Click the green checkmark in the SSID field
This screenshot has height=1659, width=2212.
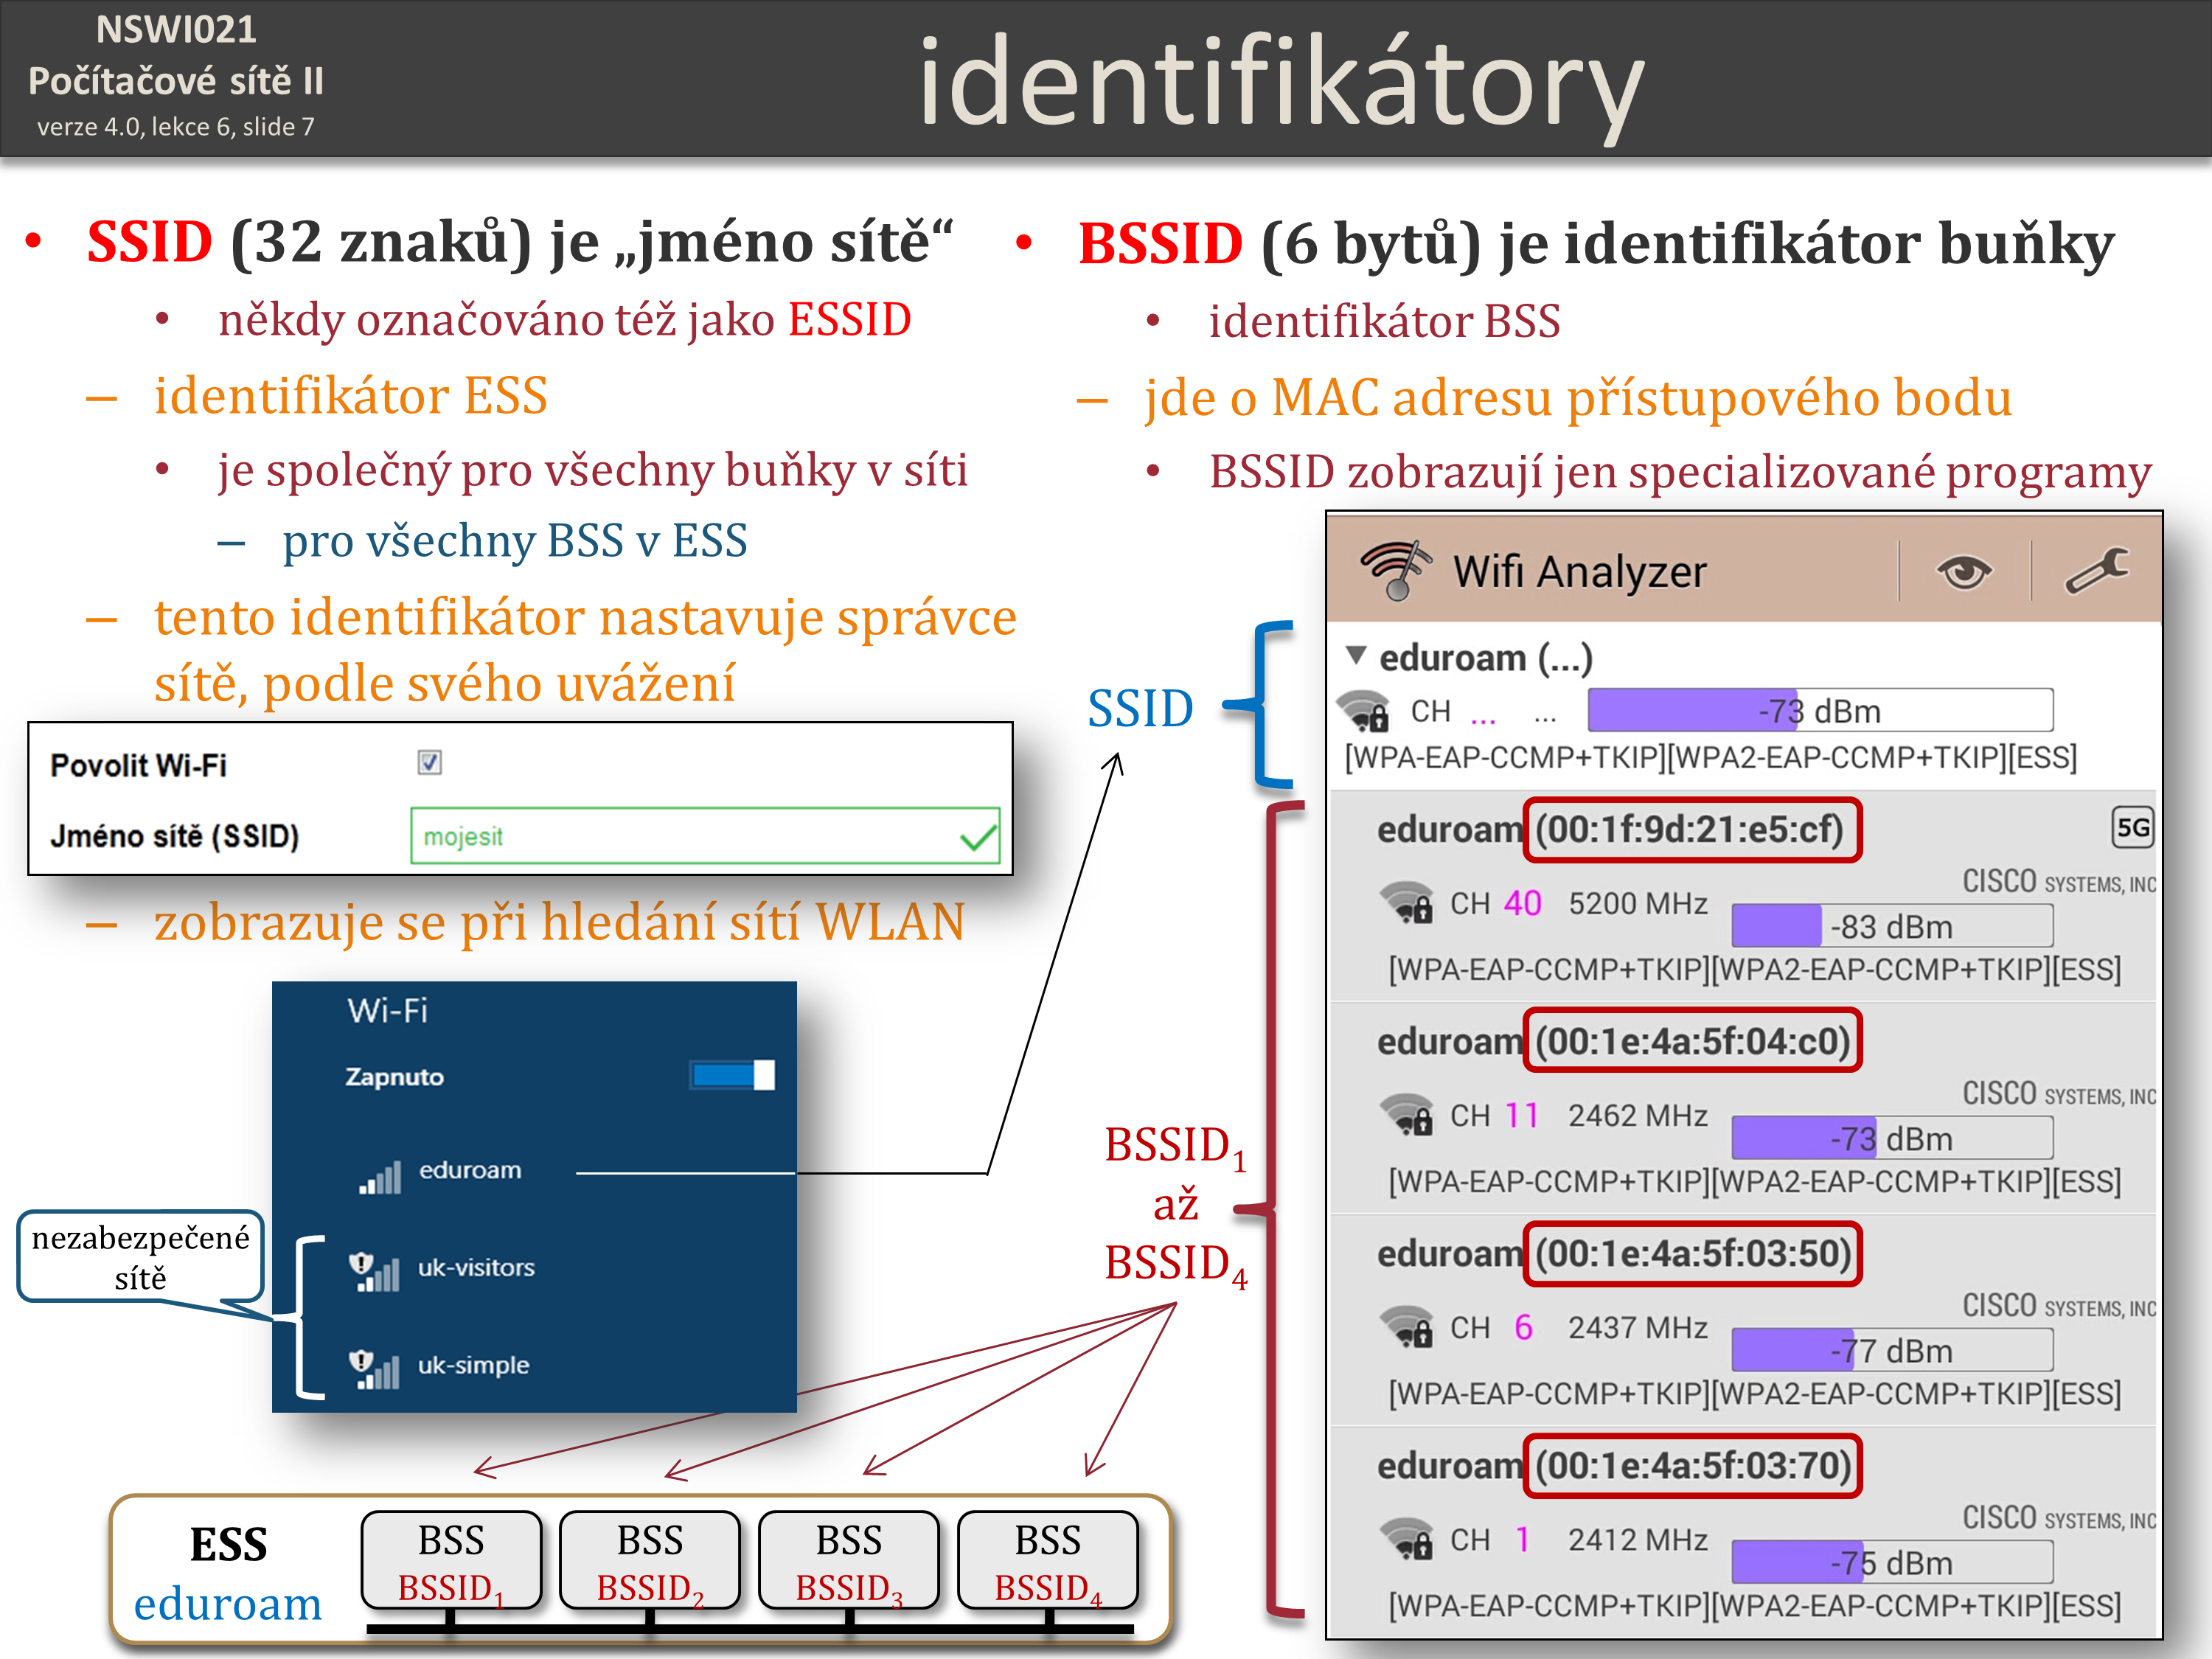pos(978,838)
